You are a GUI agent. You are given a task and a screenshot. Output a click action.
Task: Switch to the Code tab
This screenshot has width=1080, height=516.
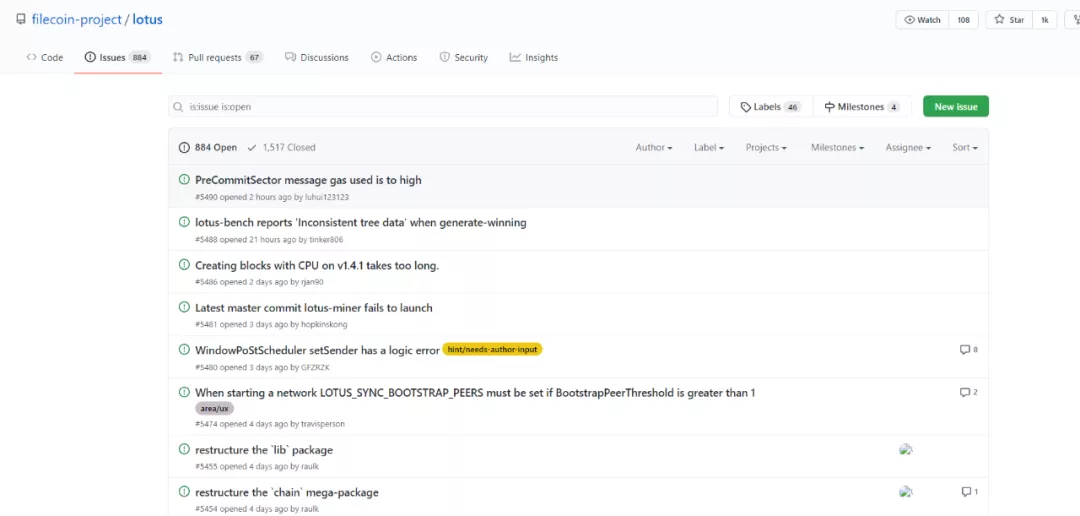pos(45,57)
